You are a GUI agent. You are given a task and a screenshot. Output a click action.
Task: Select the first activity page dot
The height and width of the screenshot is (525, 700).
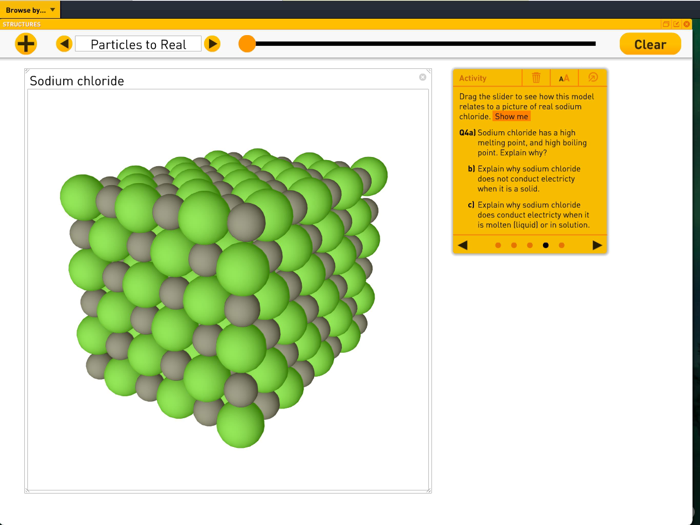(x=498, y=245)
